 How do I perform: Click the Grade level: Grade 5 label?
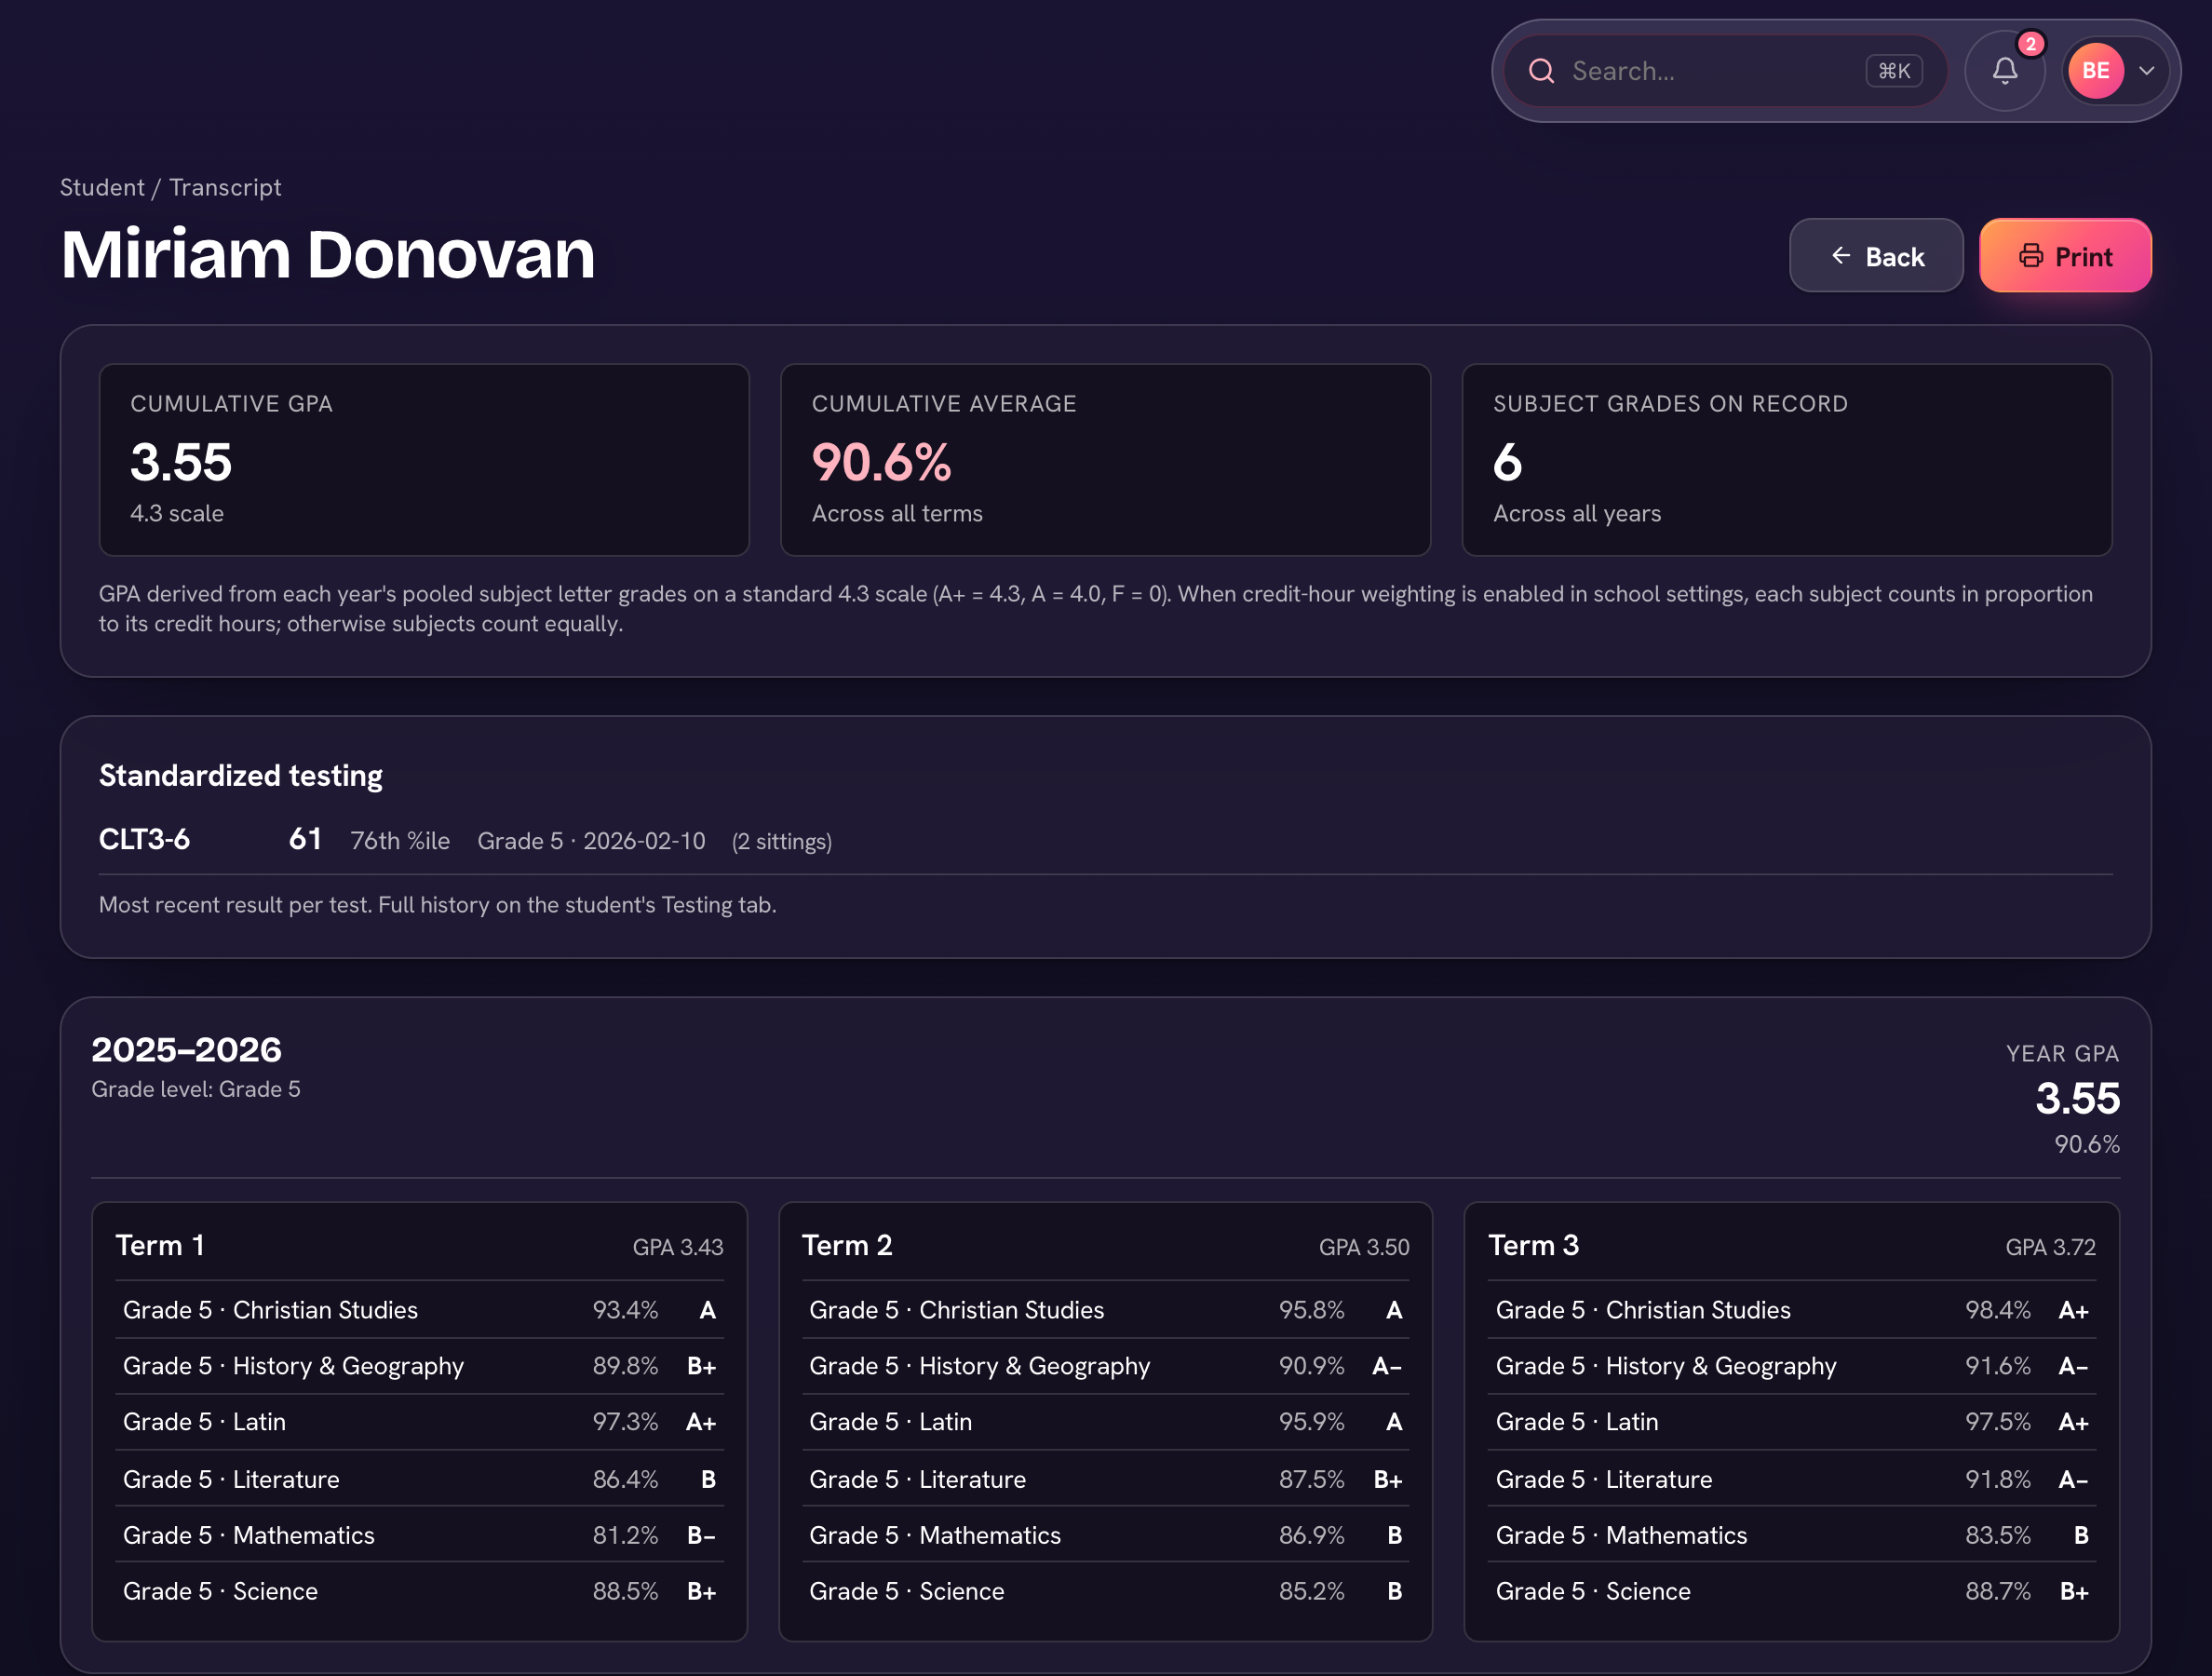(x=196, y=1089)
